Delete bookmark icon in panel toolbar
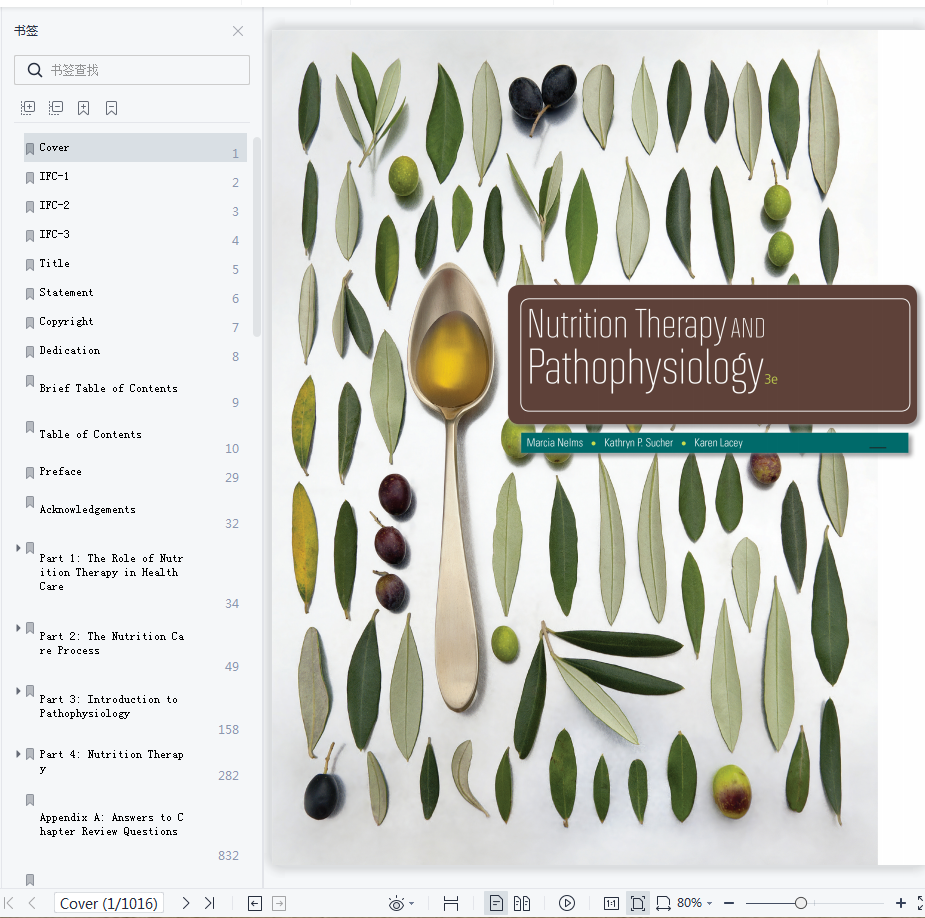Viewport: 925px width, 918px height. (x=111, y=108)
